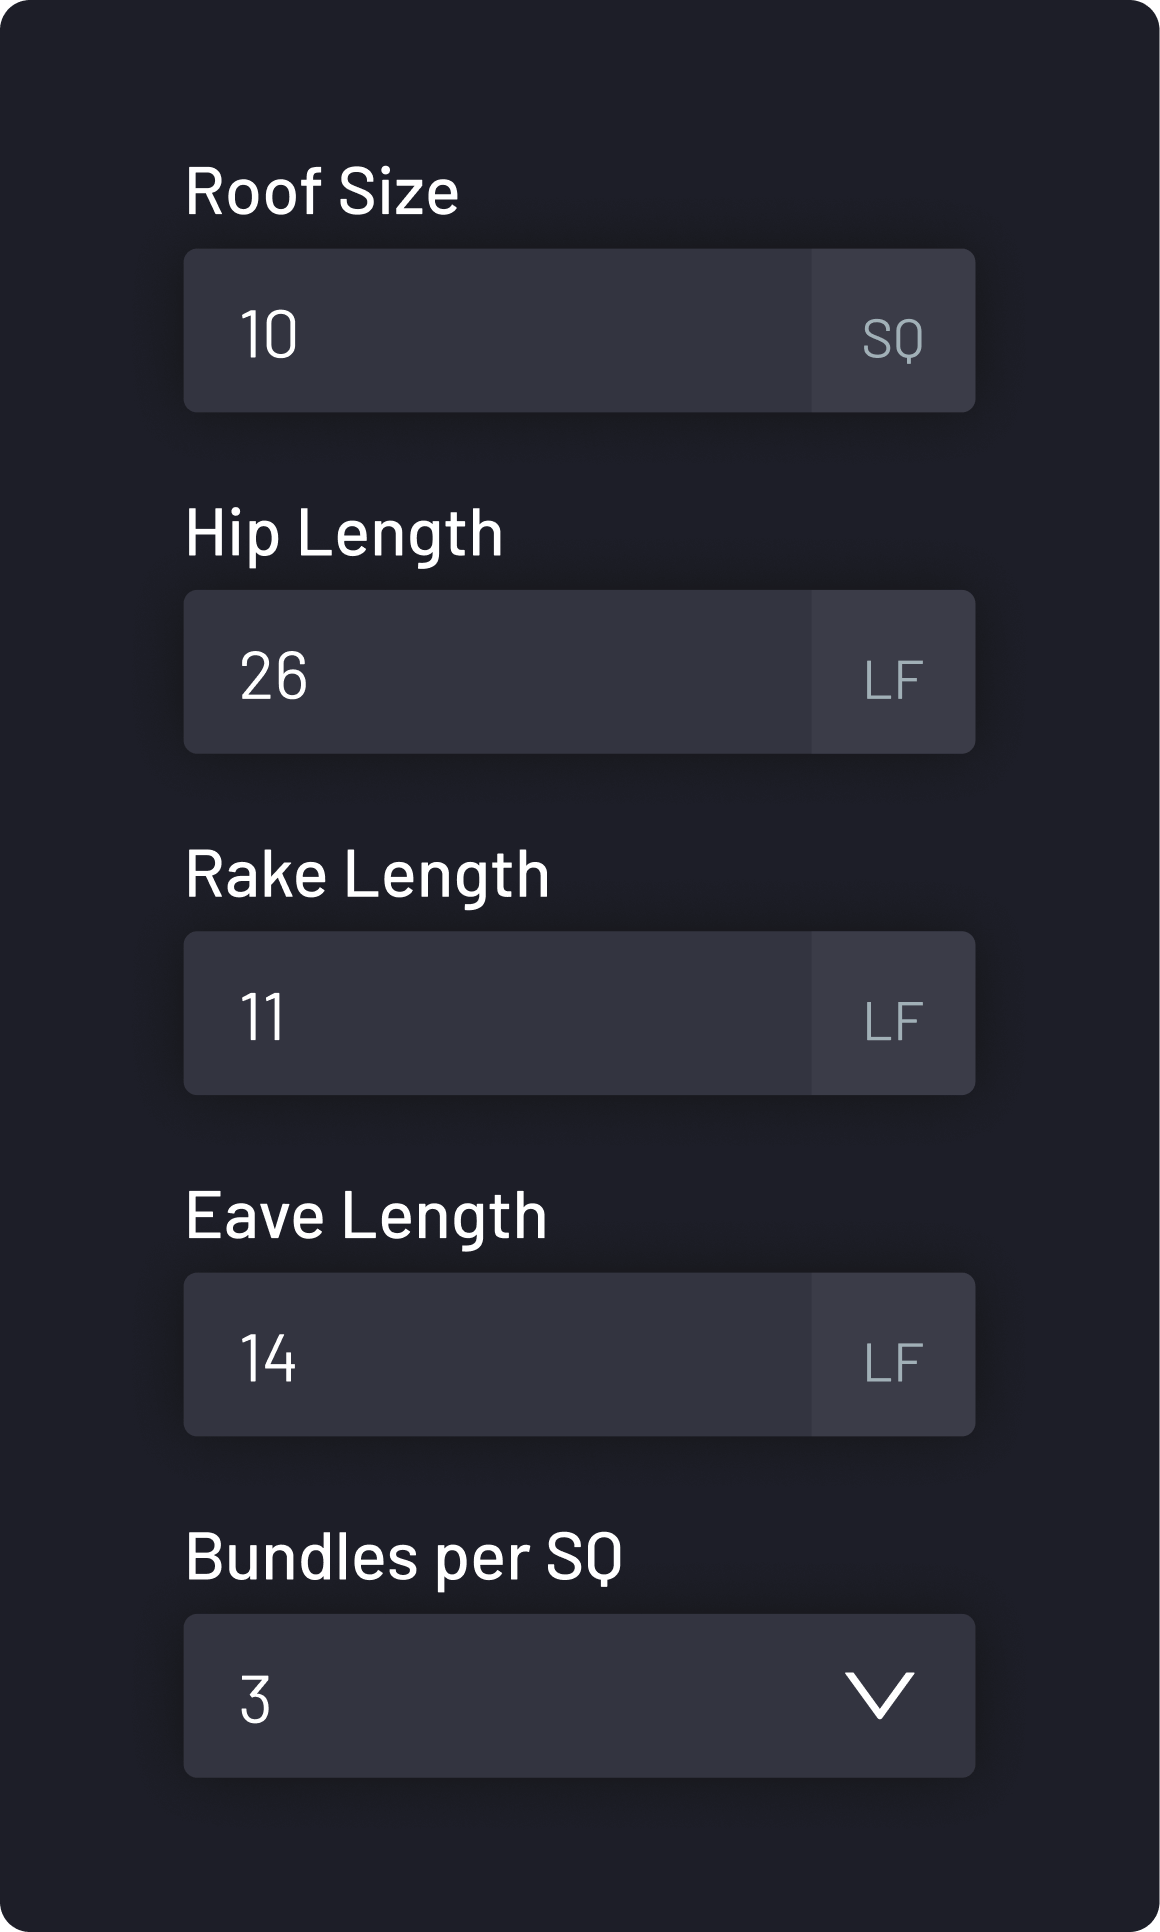Click the selected value 3 in dropdown
1160x1932 pixels.
point(256,1699)
